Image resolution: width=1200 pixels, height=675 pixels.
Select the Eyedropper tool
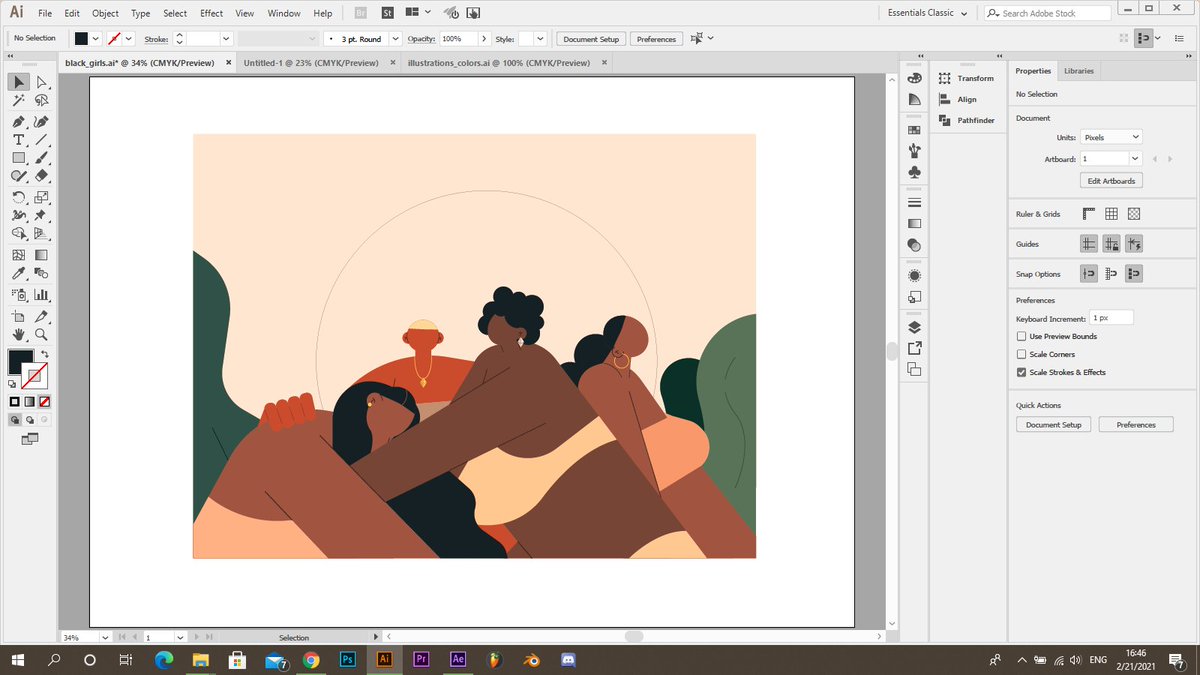point(19,274)
